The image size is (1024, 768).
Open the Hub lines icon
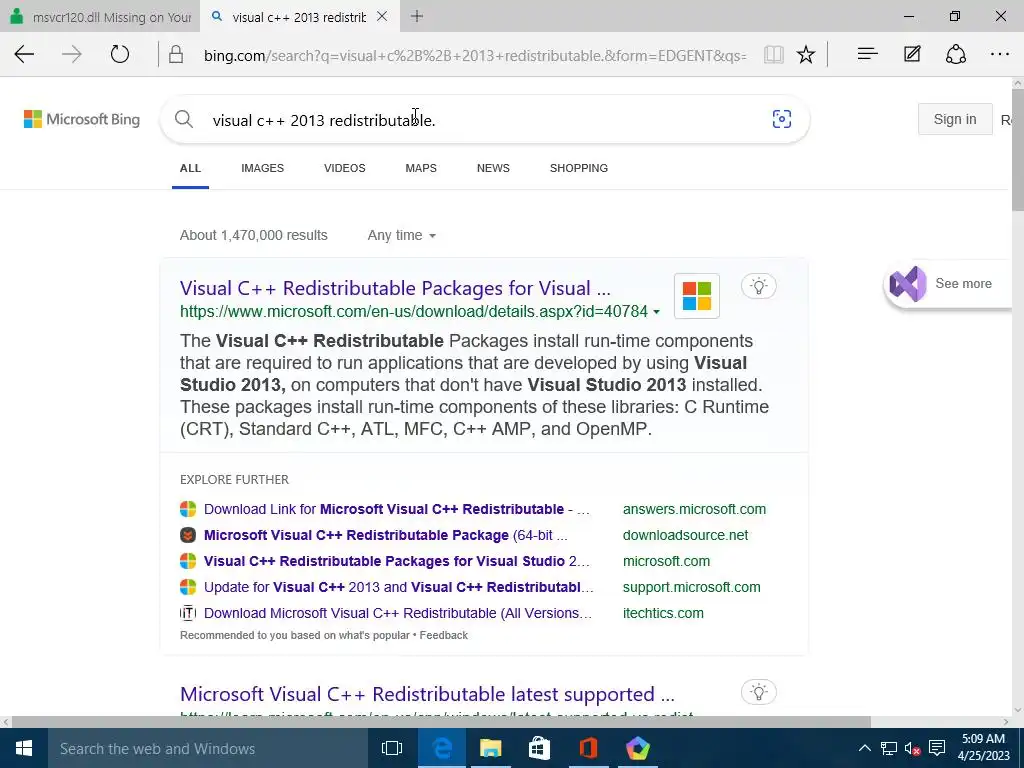click(867, 54)
